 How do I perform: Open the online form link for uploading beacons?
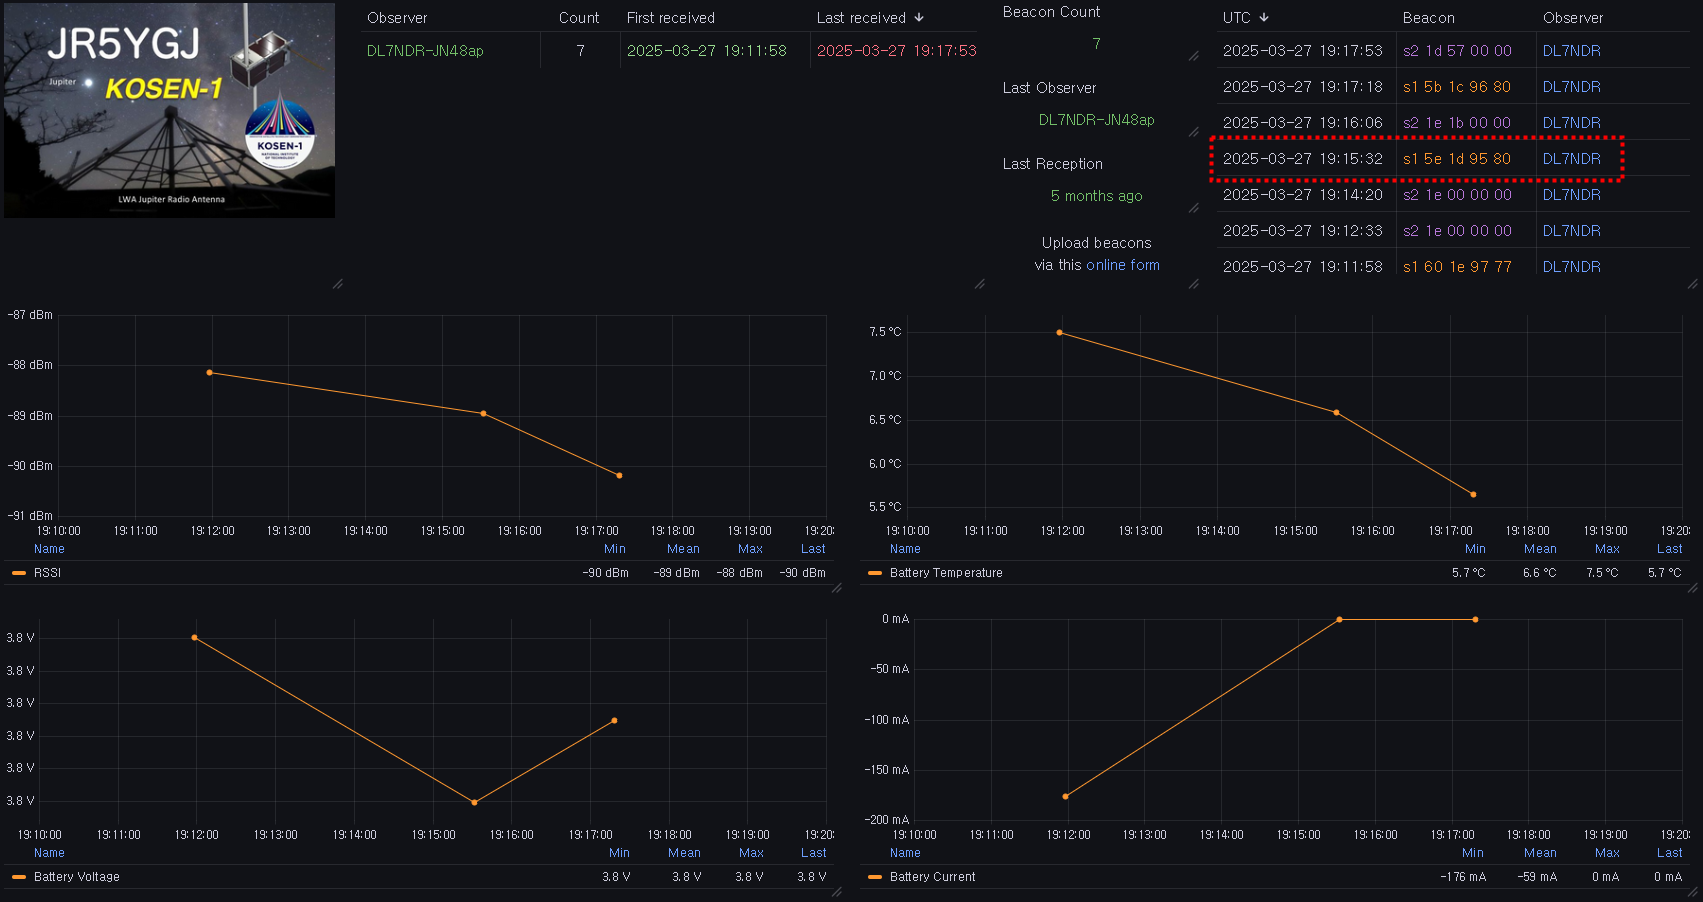click(1123, 265)
